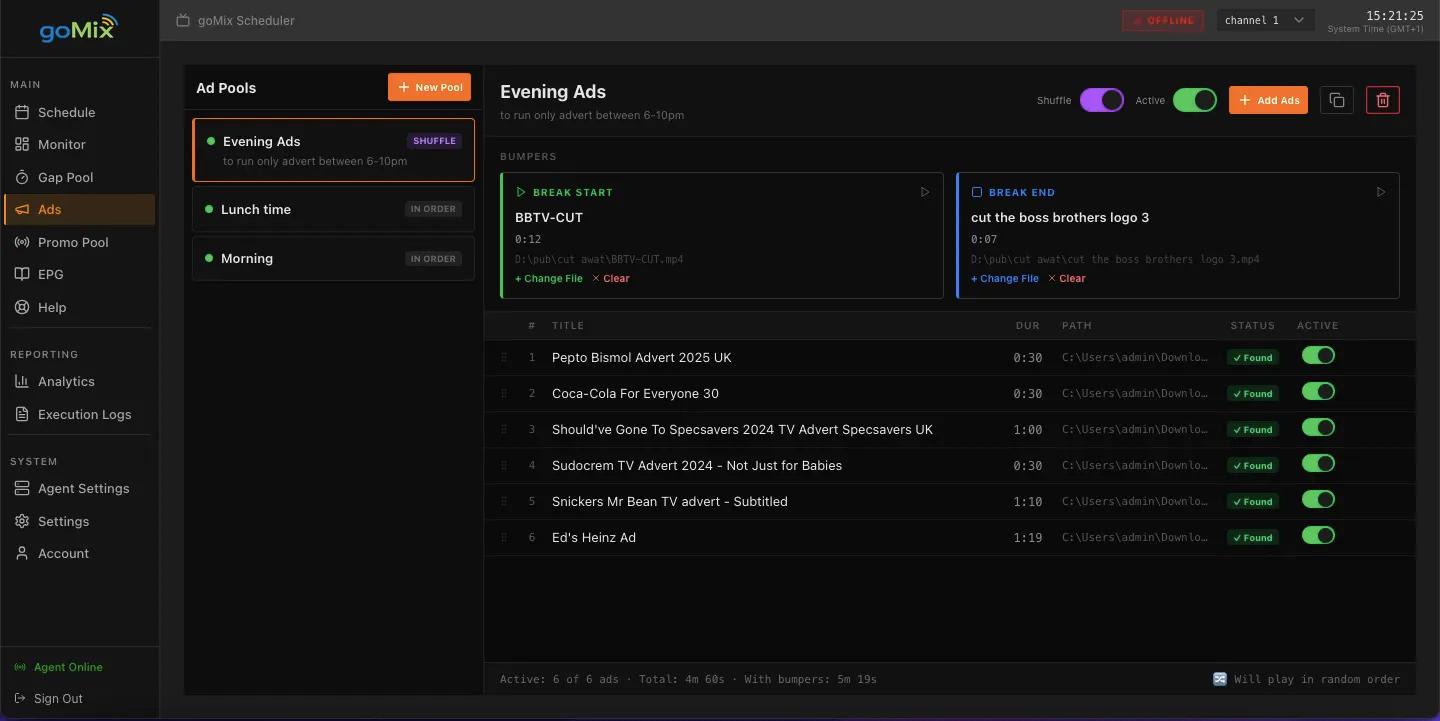Disable the Ed's Heinz Ad active toggle
The image size is (1440, 721).
(1318, 536)
